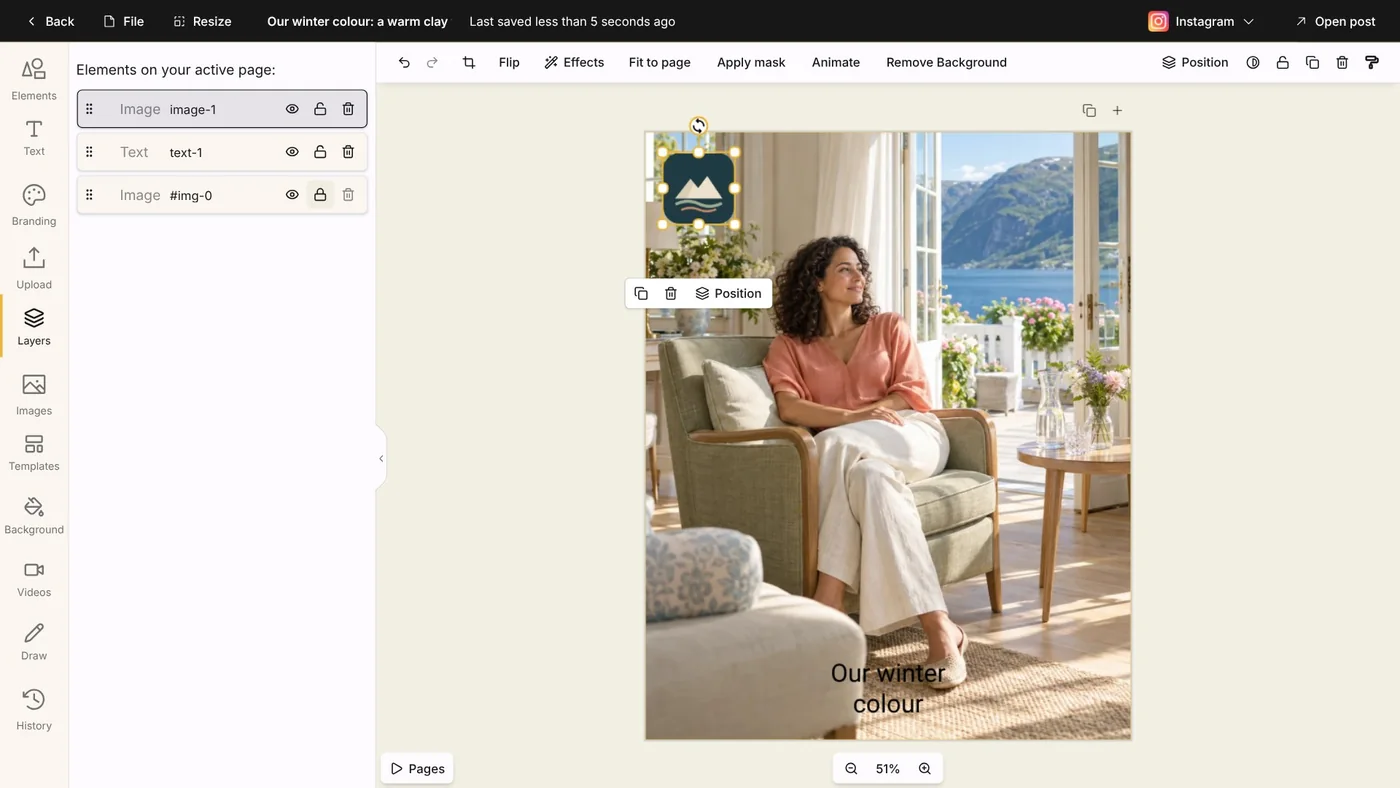Click the lock icon in top toolbar
1400x788 pixels.
(1282, 62)
